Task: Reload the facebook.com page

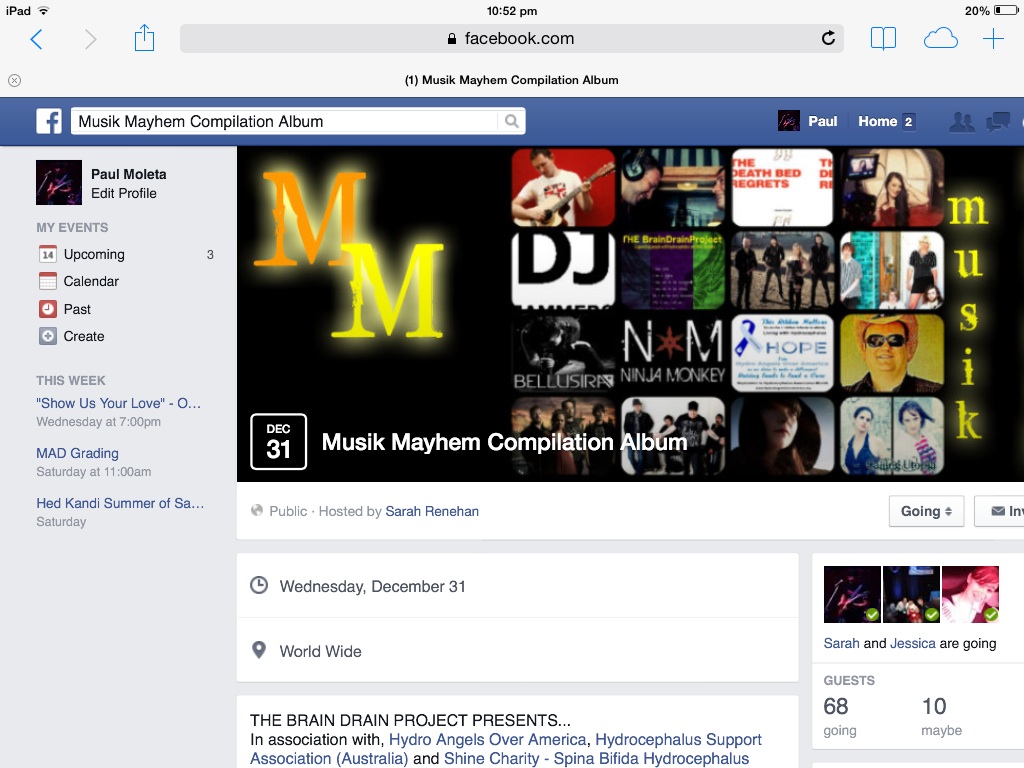Action: (x=828, y=39)
